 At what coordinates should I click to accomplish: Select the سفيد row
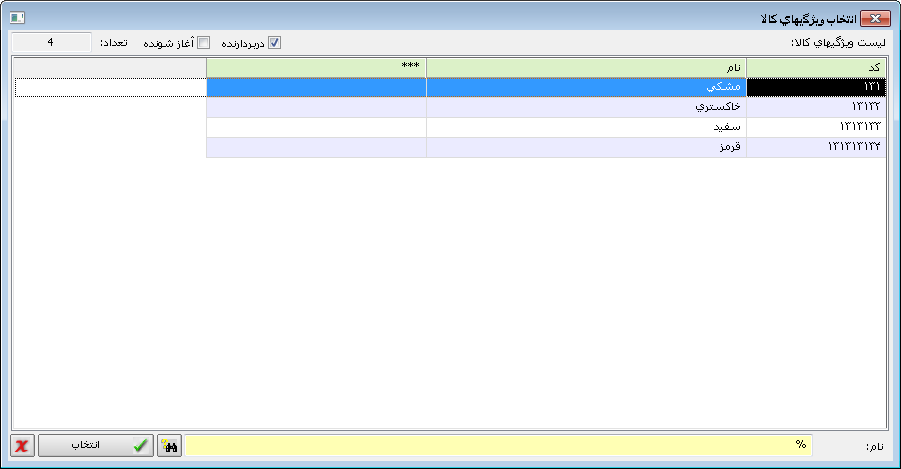click(x=586, y=127)
